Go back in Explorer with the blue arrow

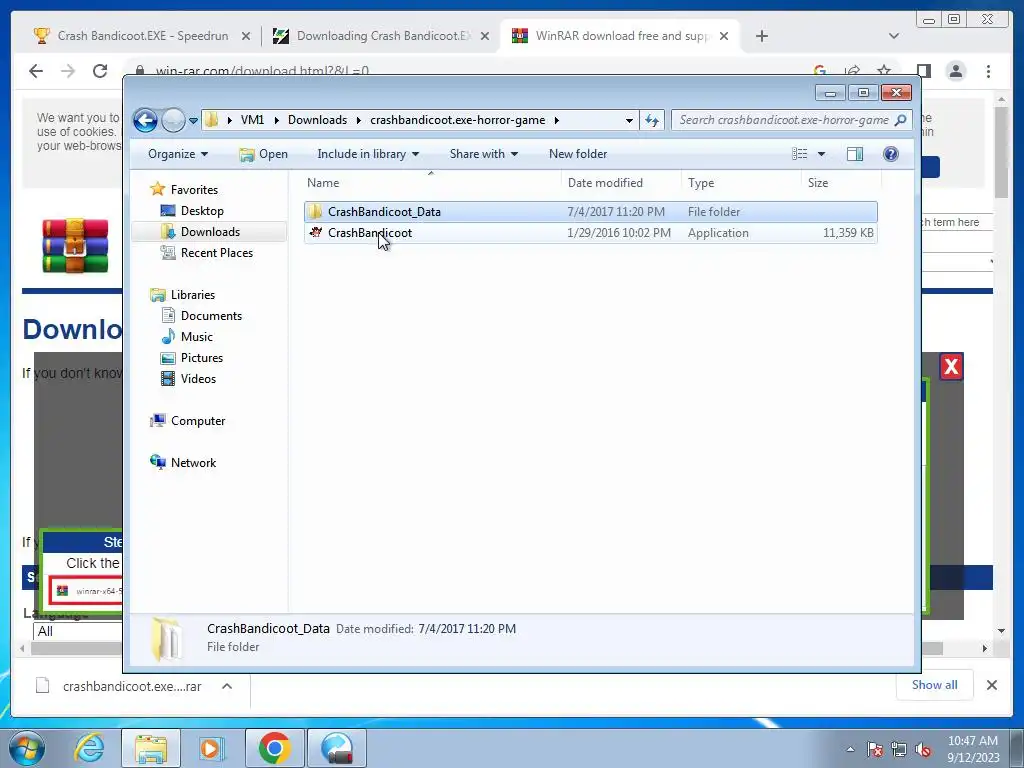(x=145, y=120)
